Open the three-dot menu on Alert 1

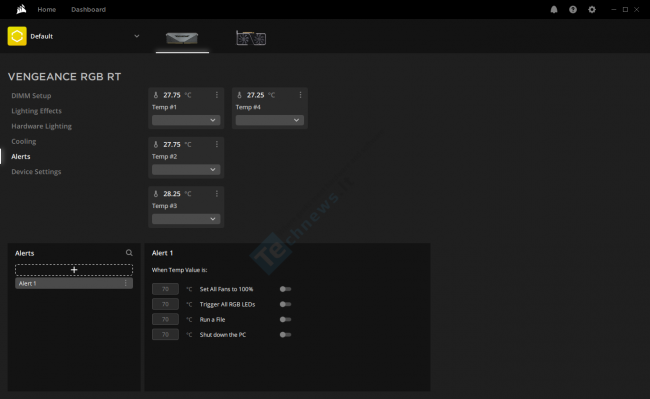[x=126, y=283]
